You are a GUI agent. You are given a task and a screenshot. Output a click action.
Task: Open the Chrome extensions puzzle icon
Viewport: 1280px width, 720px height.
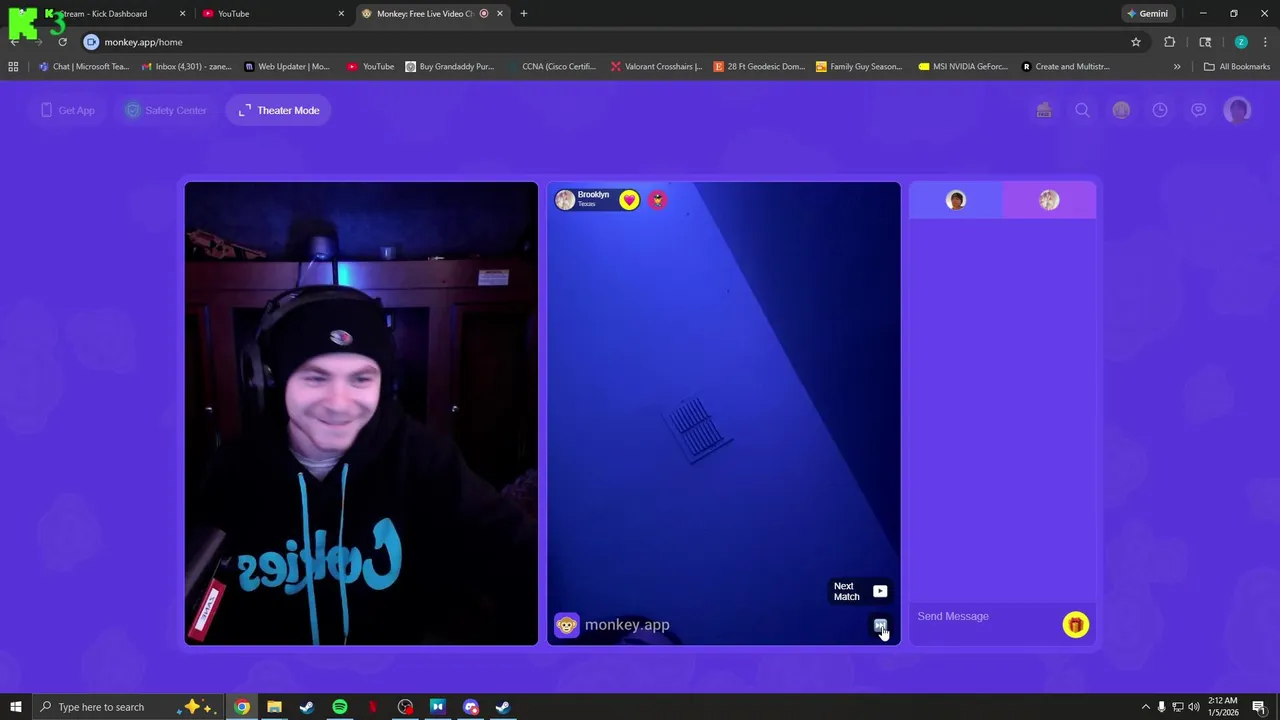tap(1169, 42)
